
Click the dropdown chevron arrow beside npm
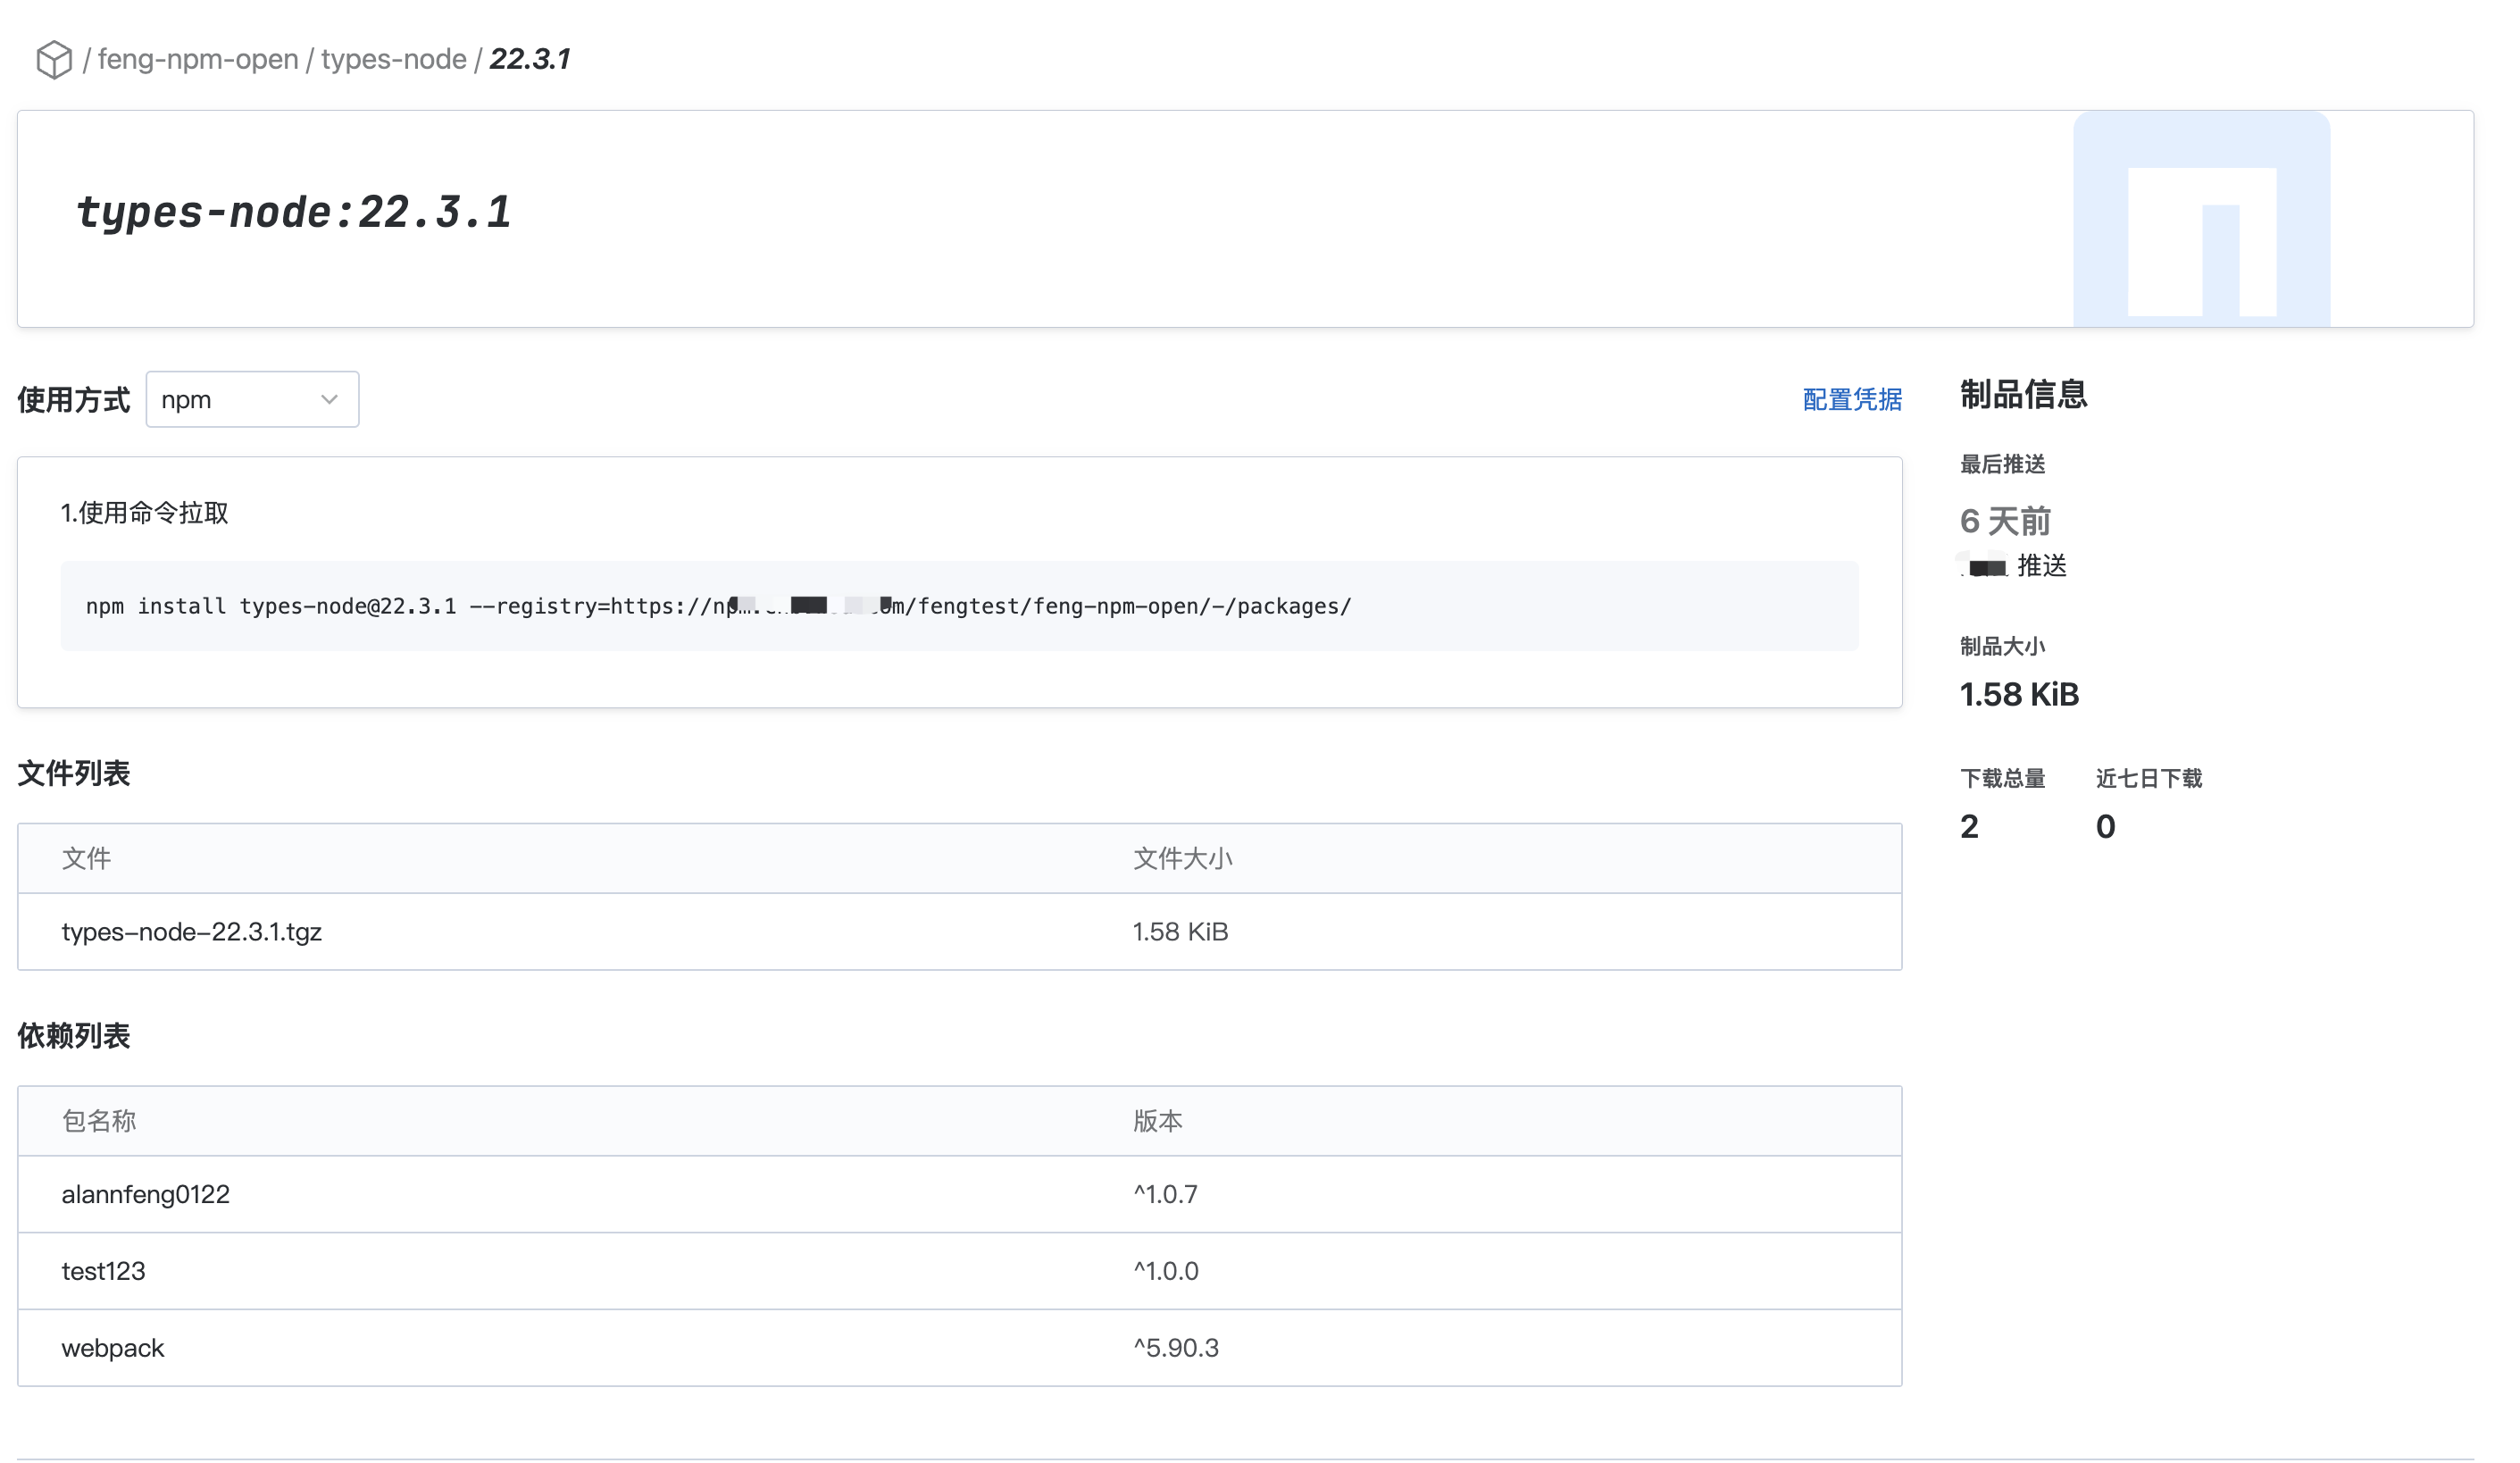(329, 400)
